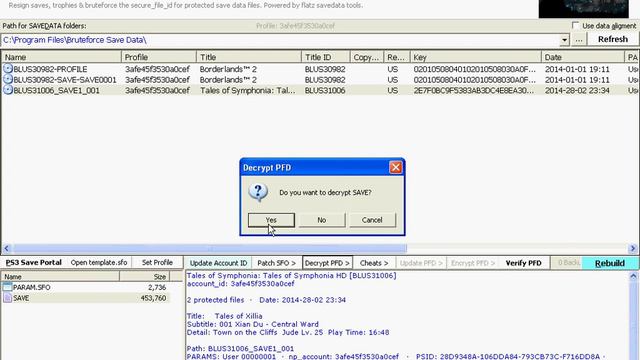Click the Rebuild button
640x360 pixels.
click(x=610, y=263)
